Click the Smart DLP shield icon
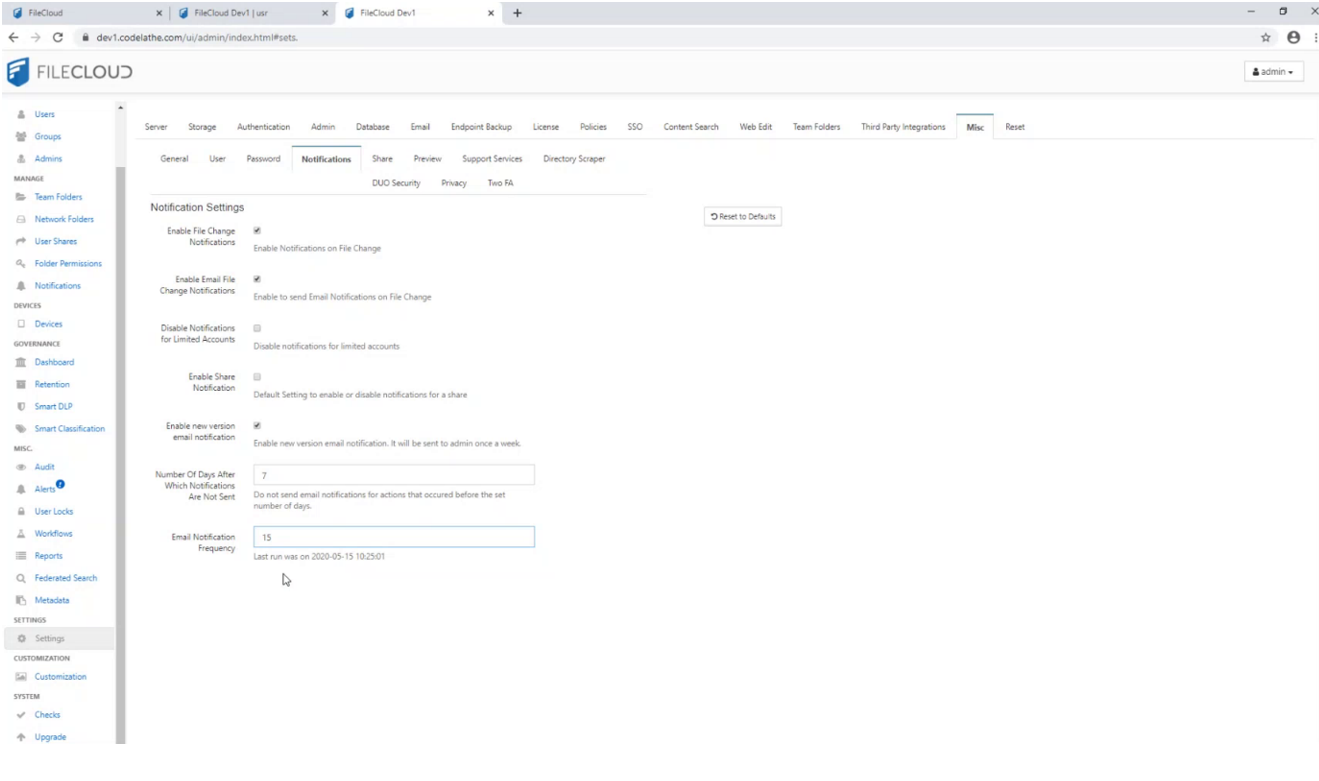The width and height of the screenshot is (1319, 781). click(21, 407)
